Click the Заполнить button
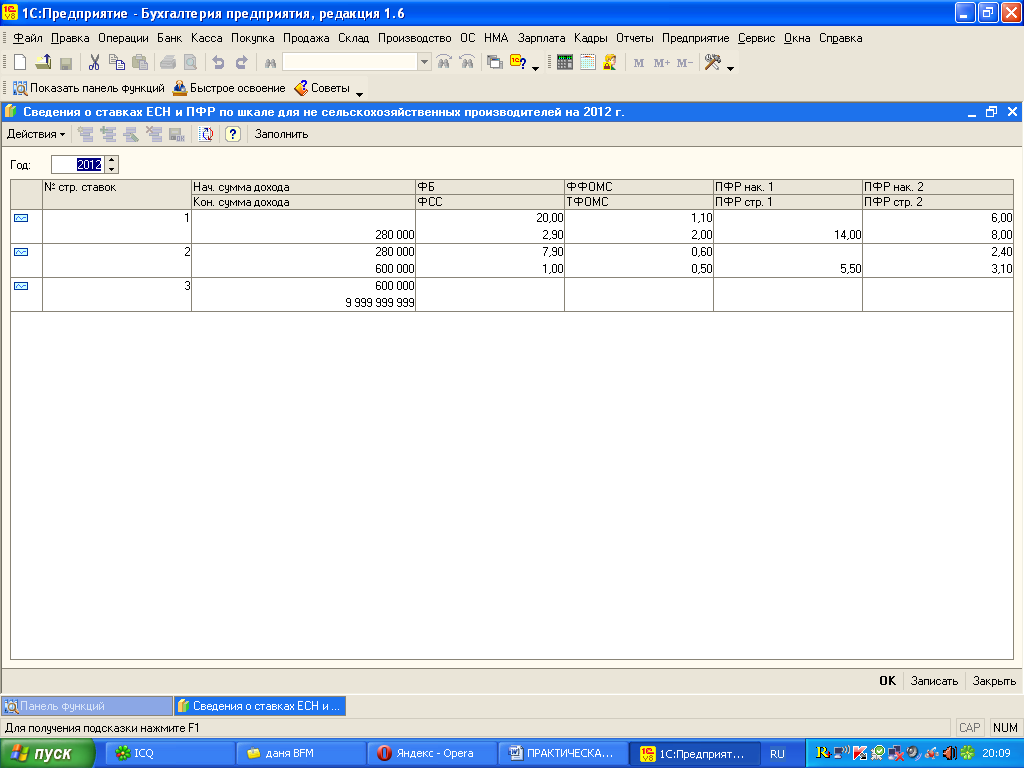Image resolution: width=1024 pixels, height=768 pixels. (x=281, y=135)
